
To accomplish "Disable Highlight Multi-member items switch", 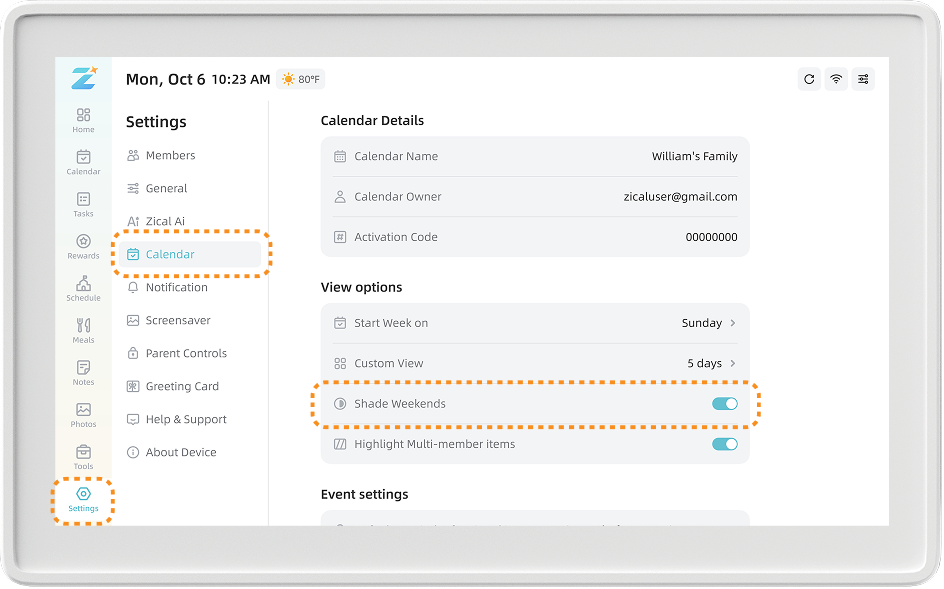I will [725, 444].
